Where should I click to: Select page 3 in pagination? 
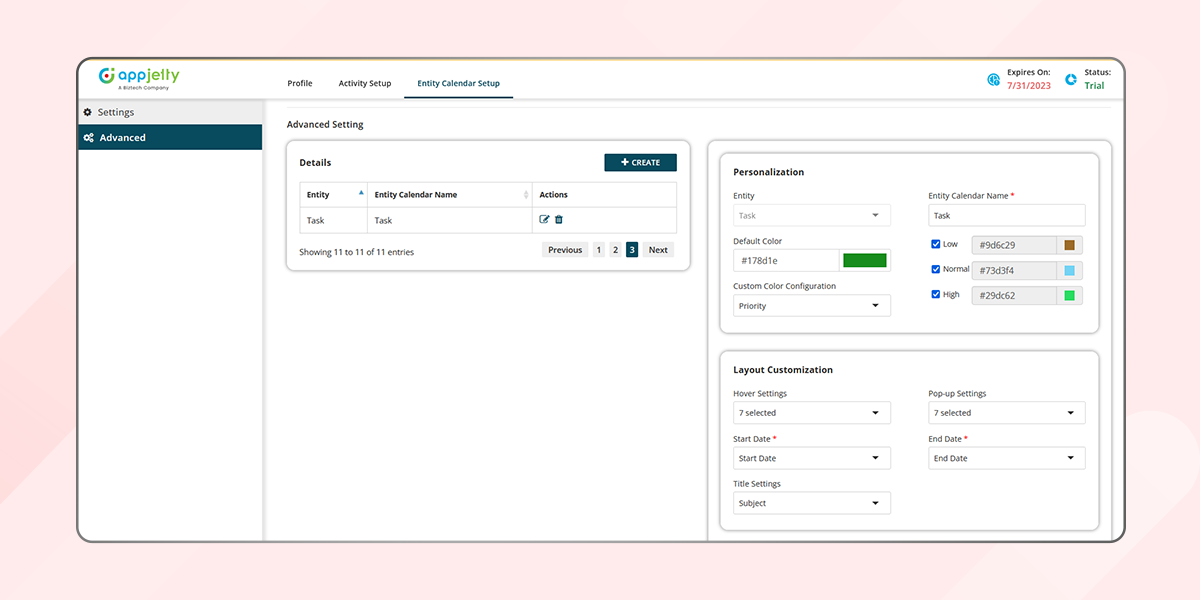click(632, 250)
